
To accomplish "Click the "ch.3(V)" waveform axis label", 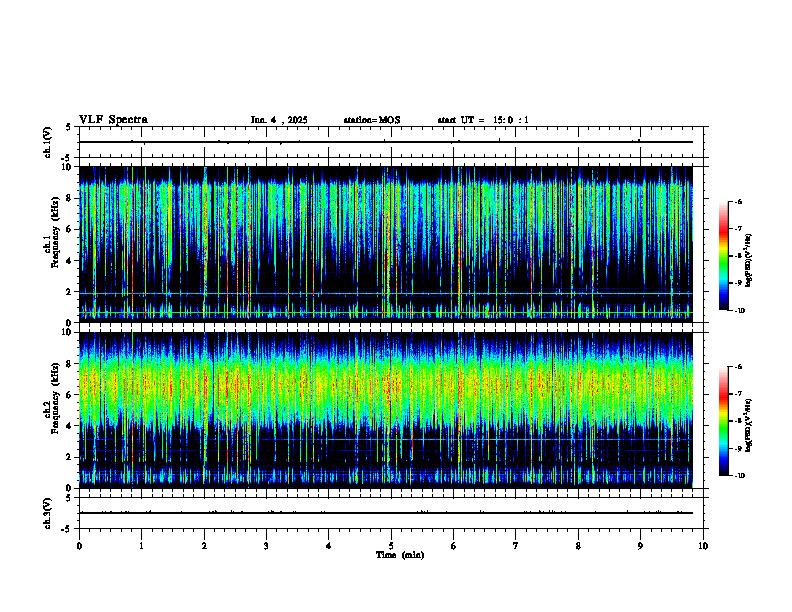I will coord(48,513).
